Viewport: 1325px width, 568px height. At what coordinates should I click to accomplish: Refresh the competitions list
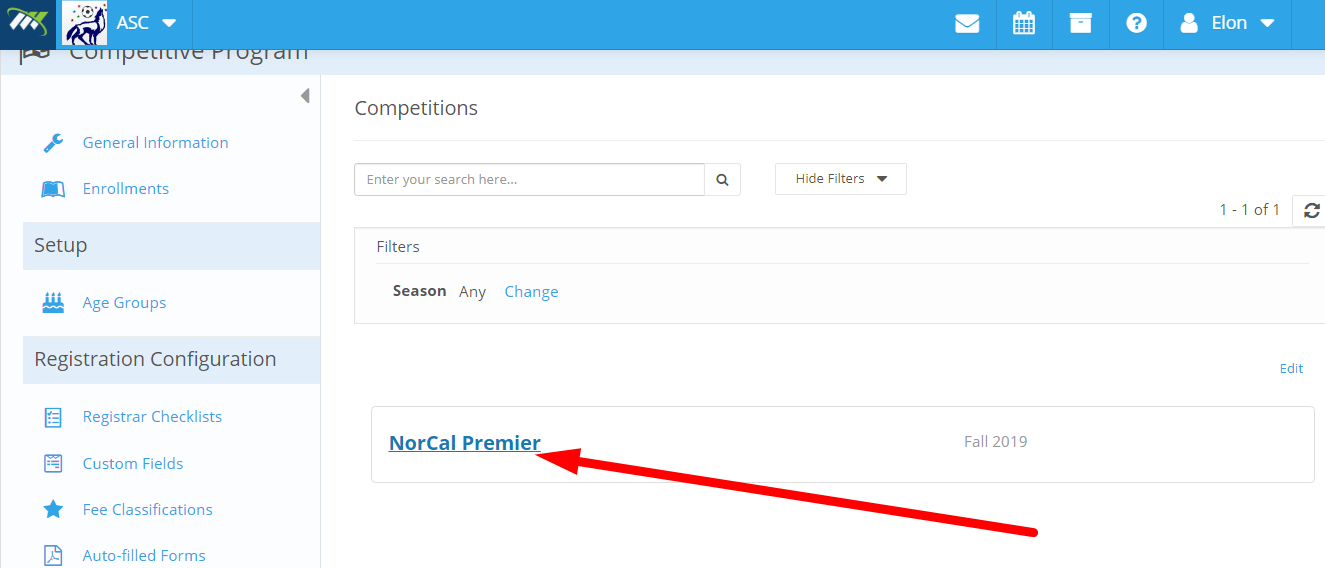[1311, 210]
